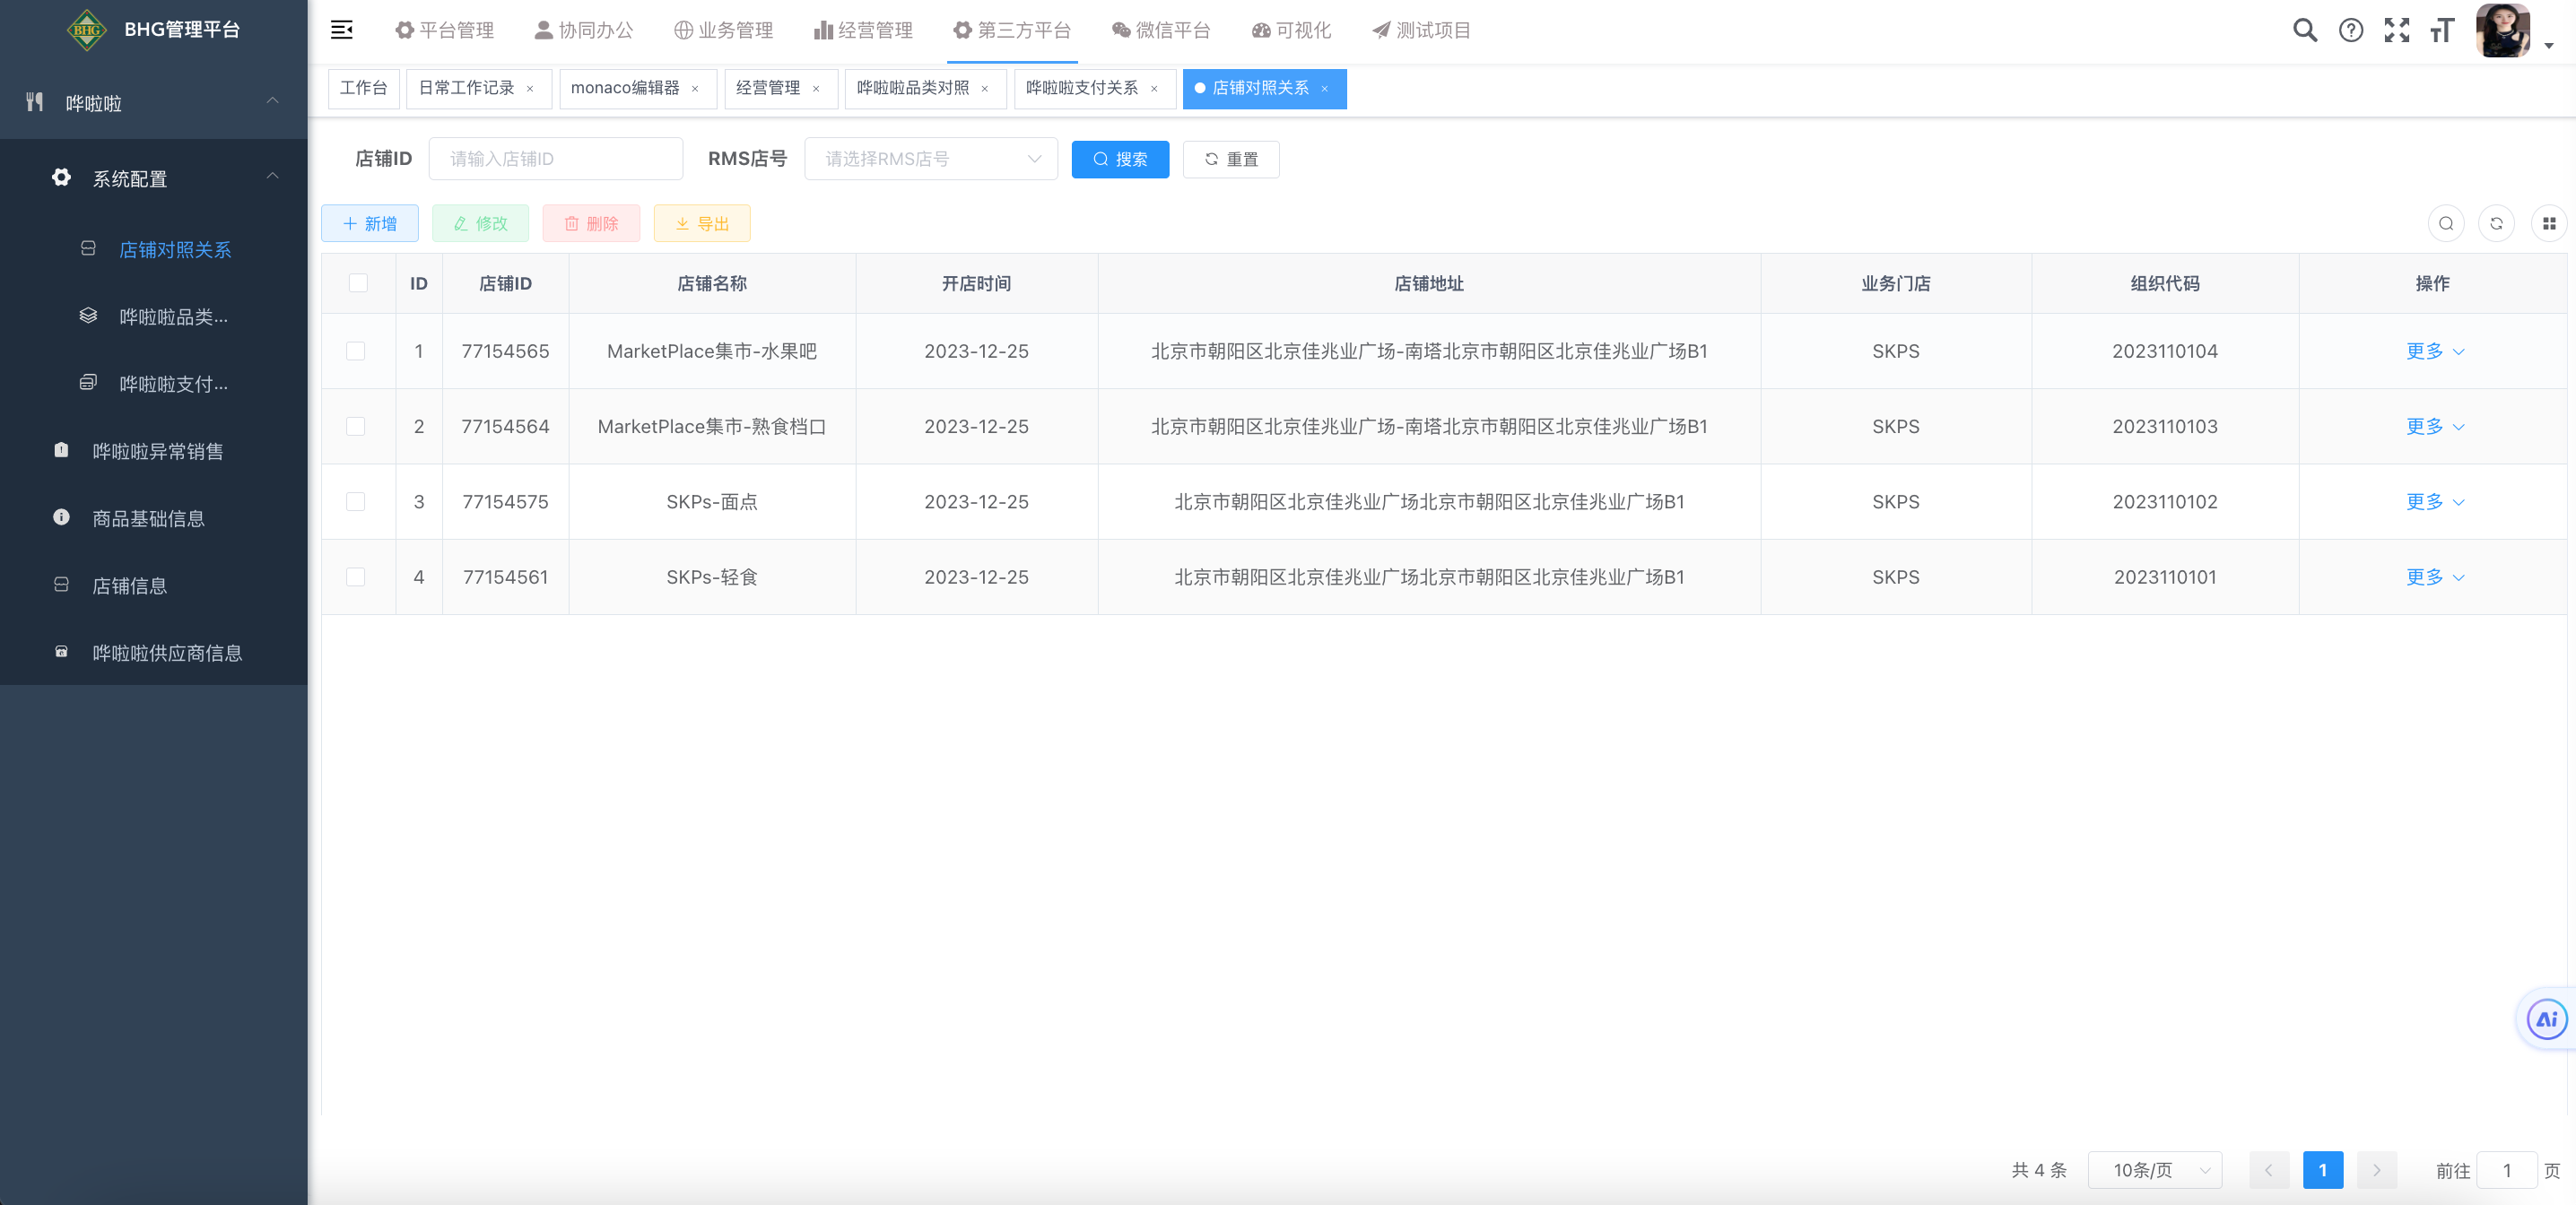Open the RMS店号 dropdown selector
This screenshot has width=2576, height=1205.
pyautogui.click(x=930, y=159)
